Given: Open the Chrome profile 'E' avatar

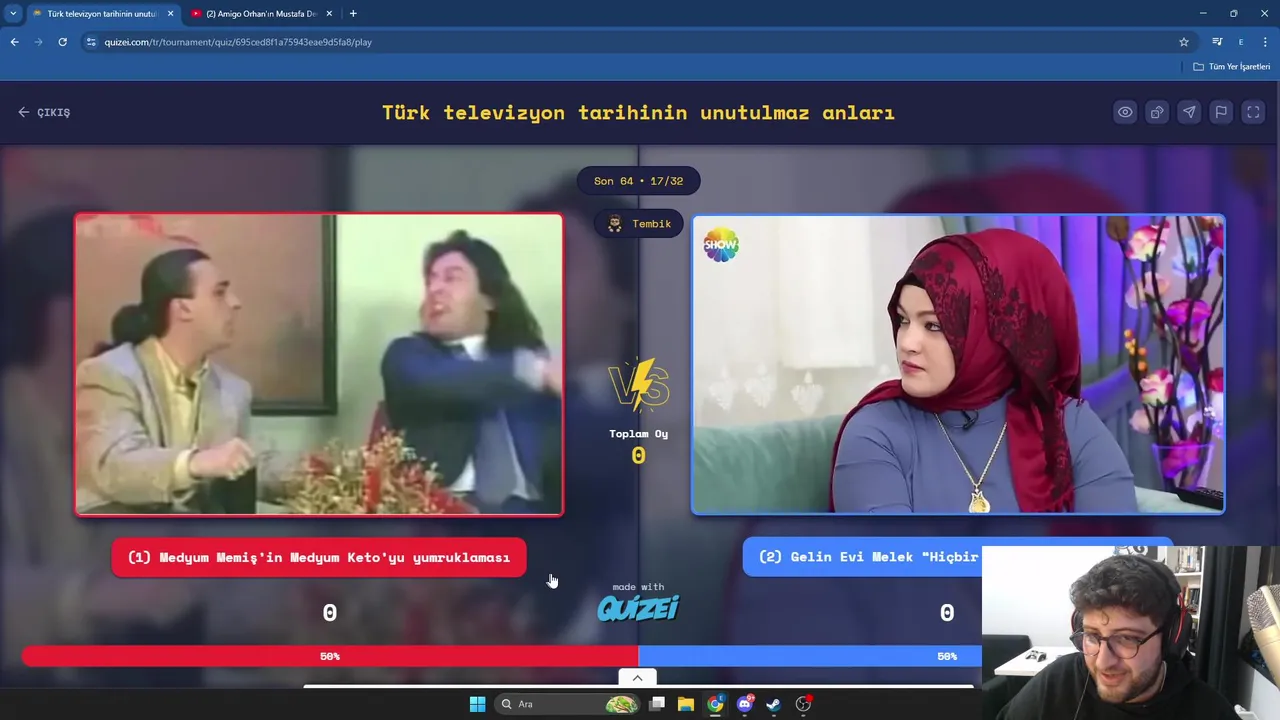Looking at the screenshot, I should [x=1241, y=42].
